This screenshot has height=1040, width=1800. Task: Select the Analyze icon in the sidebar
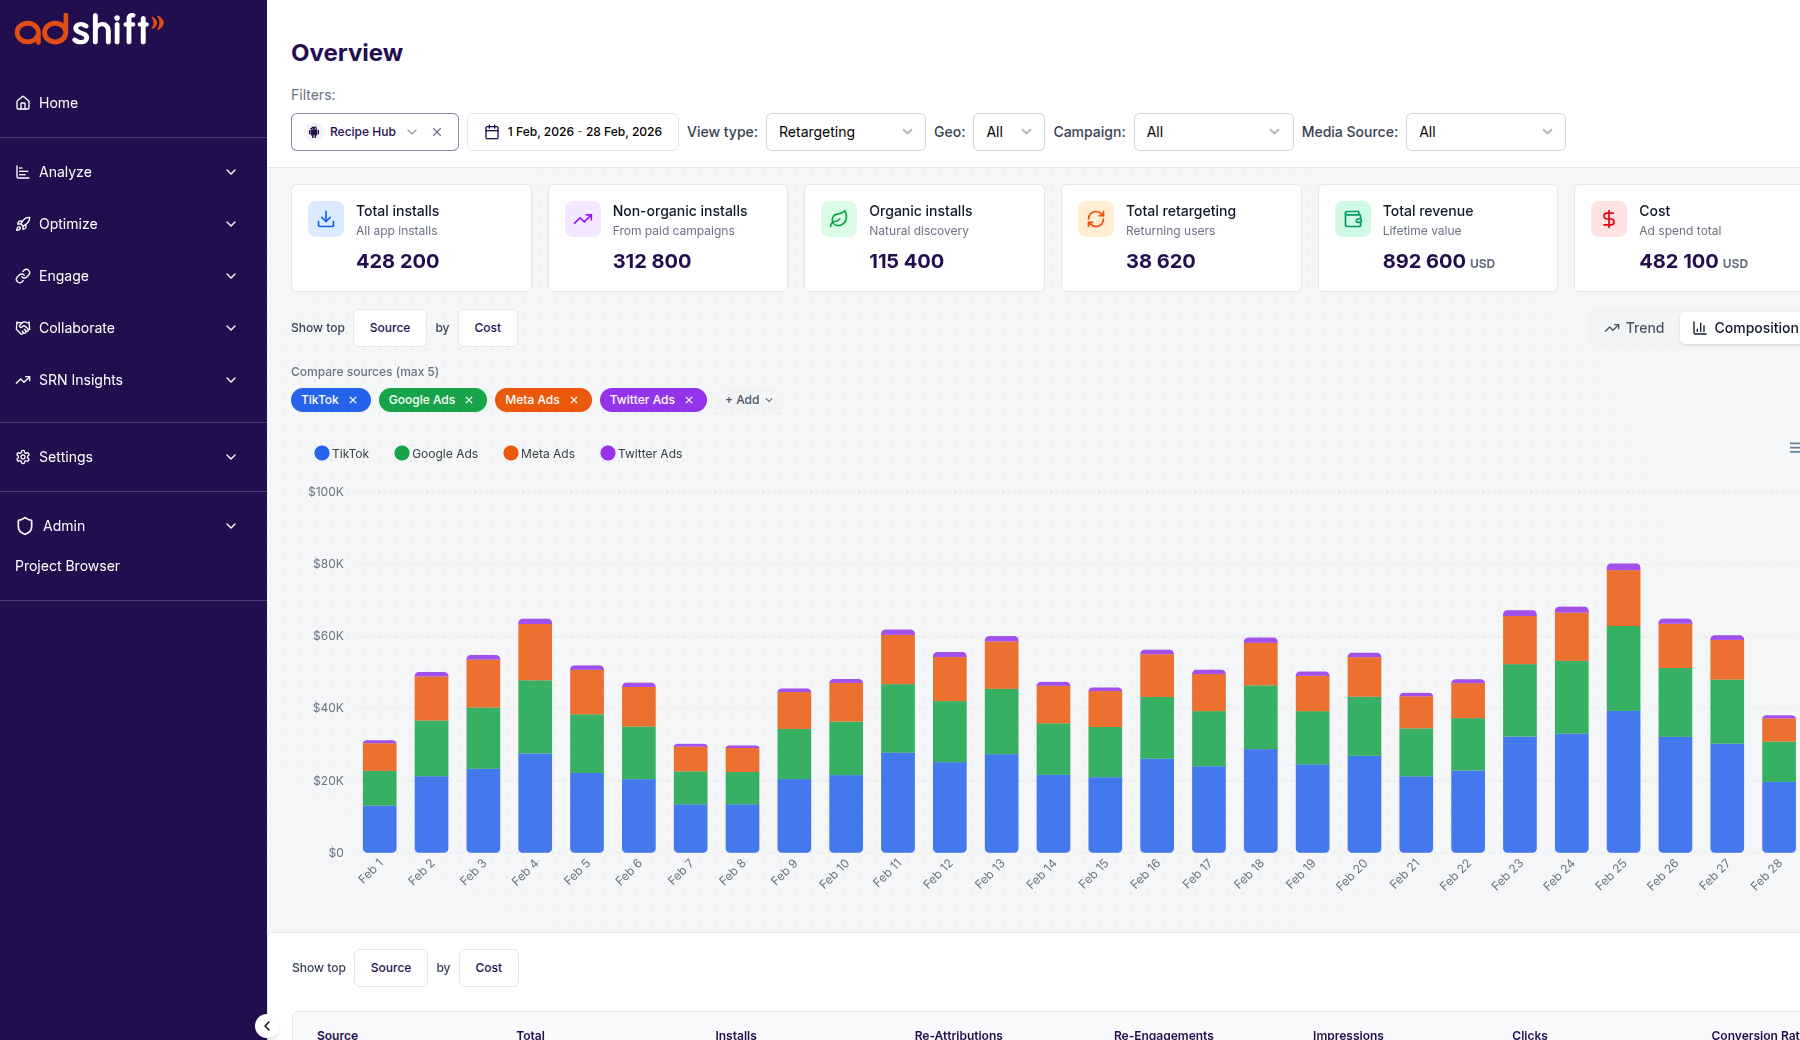(x=22, y=171)
